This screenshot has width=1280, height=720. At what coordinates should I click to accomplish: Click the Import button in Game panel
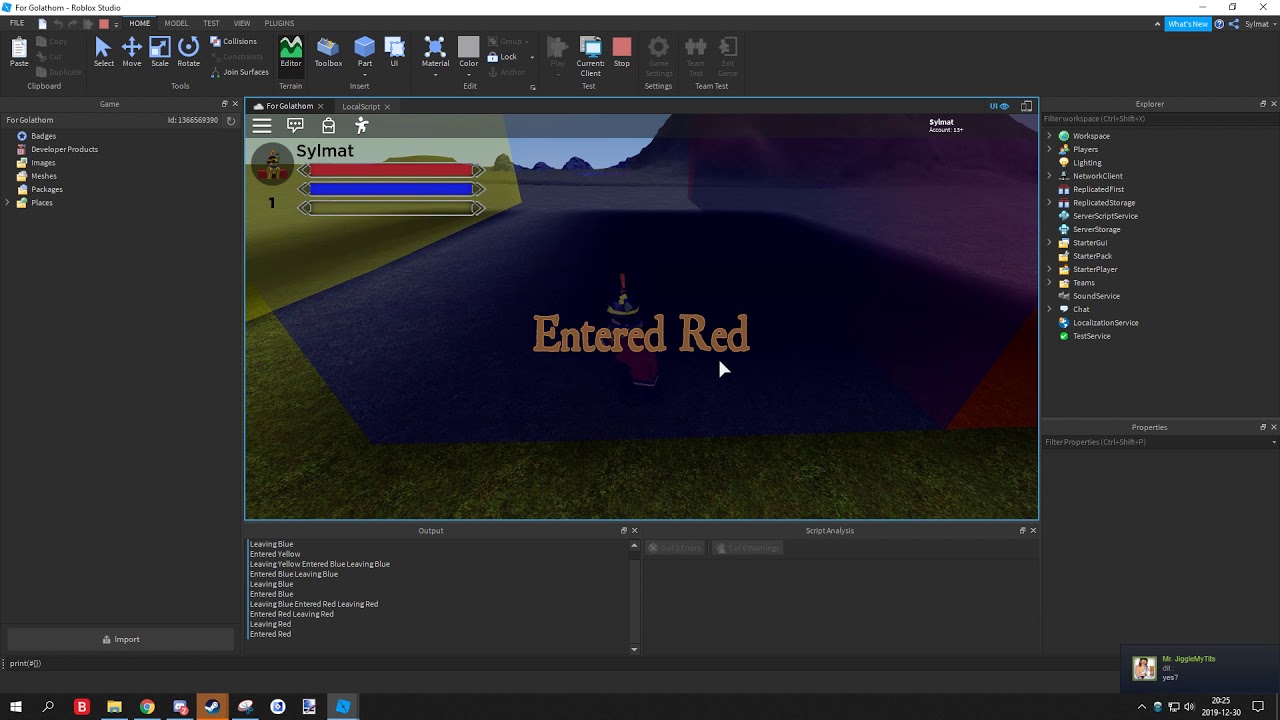click(x=120, y=640)
